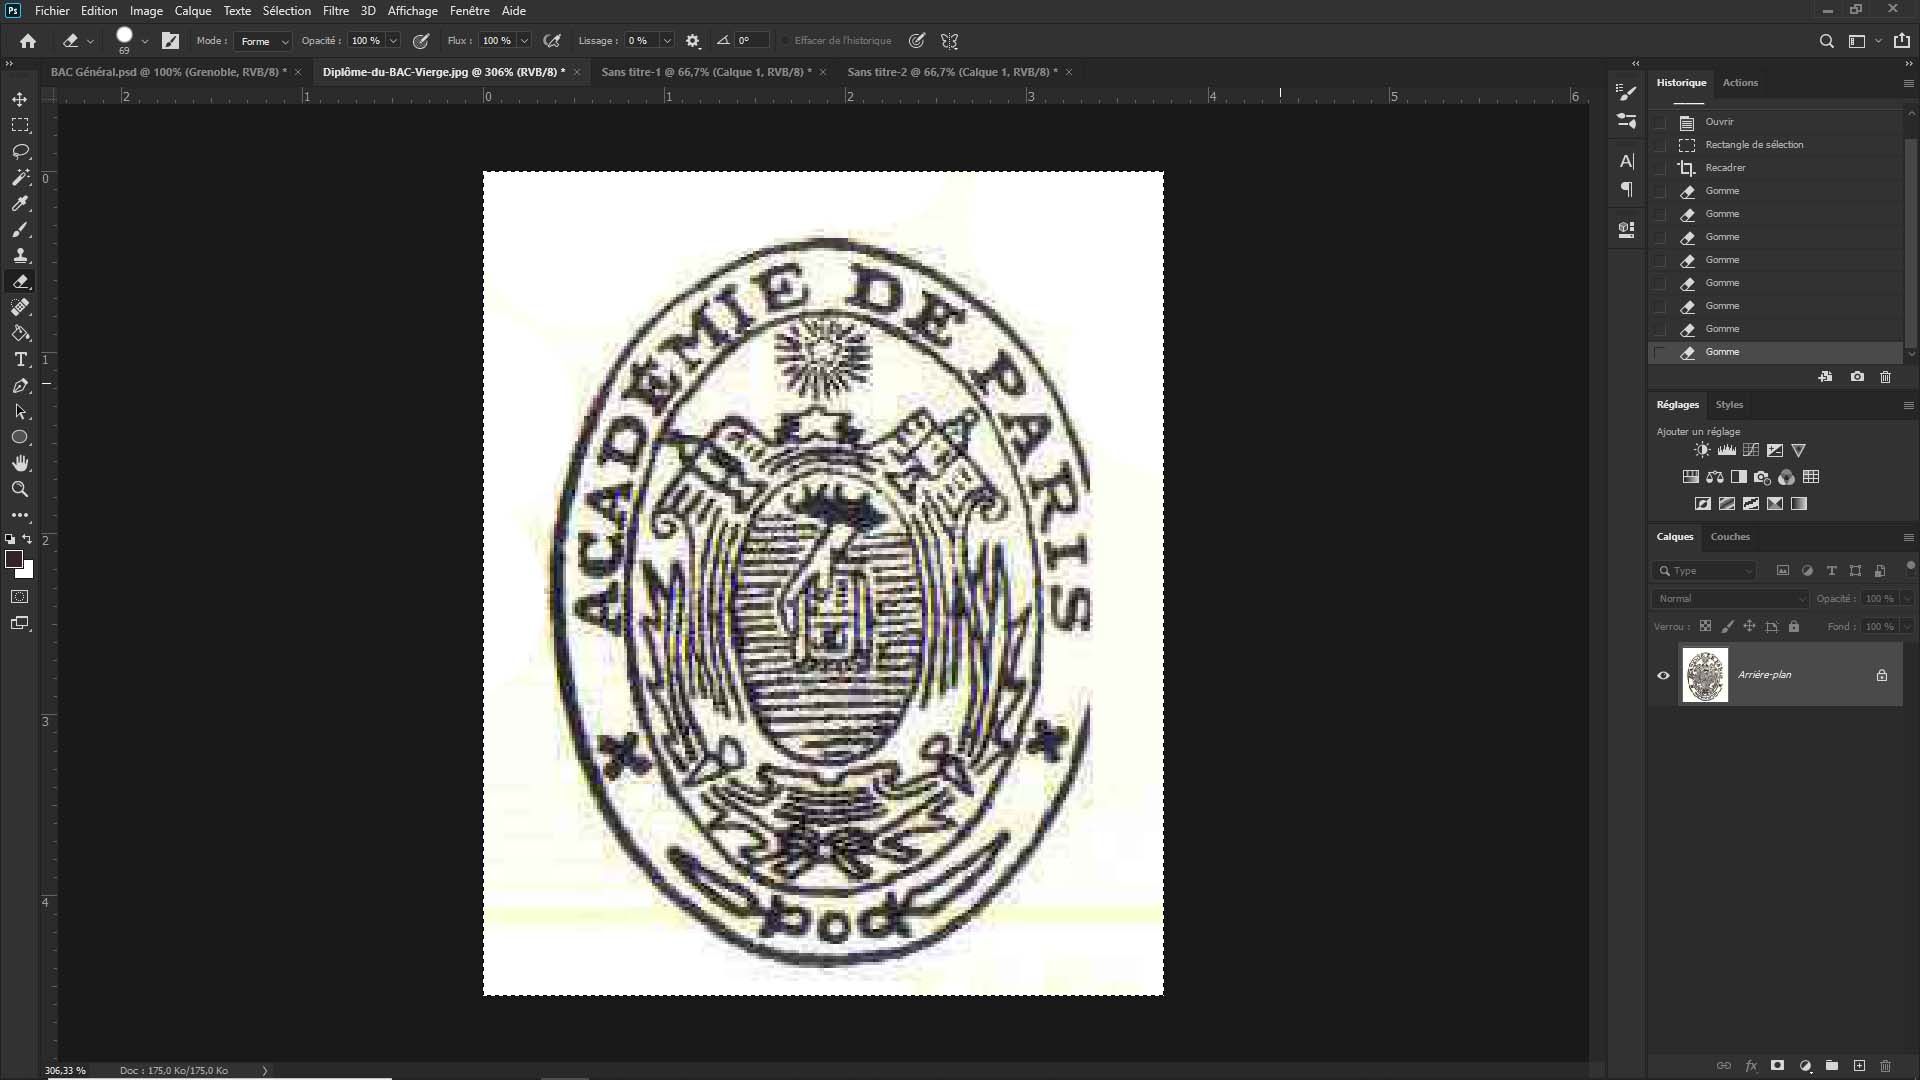Select the Paint Bucket tool

click(20, 333)
